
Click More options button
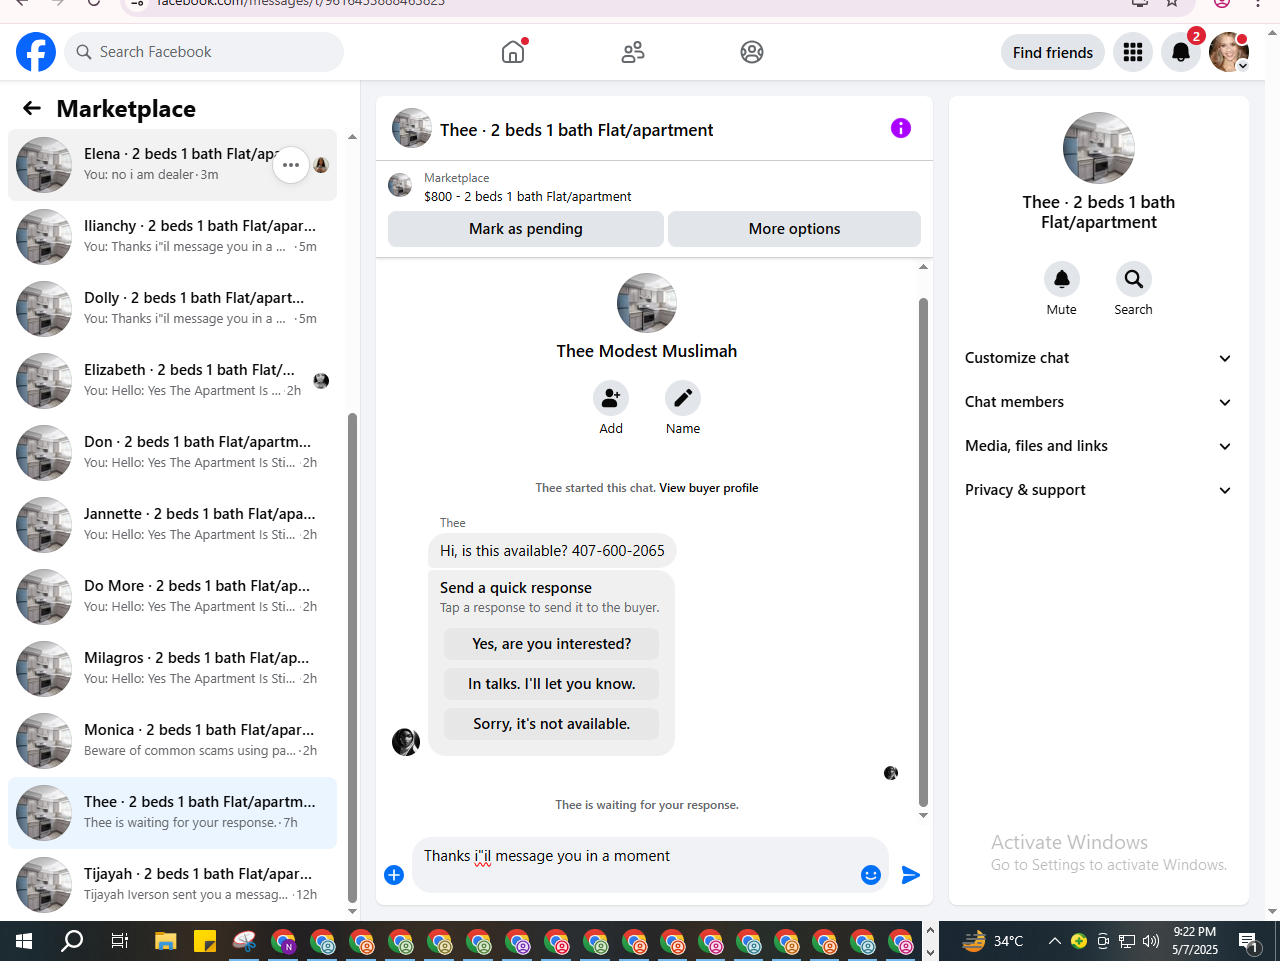point(795,229)
